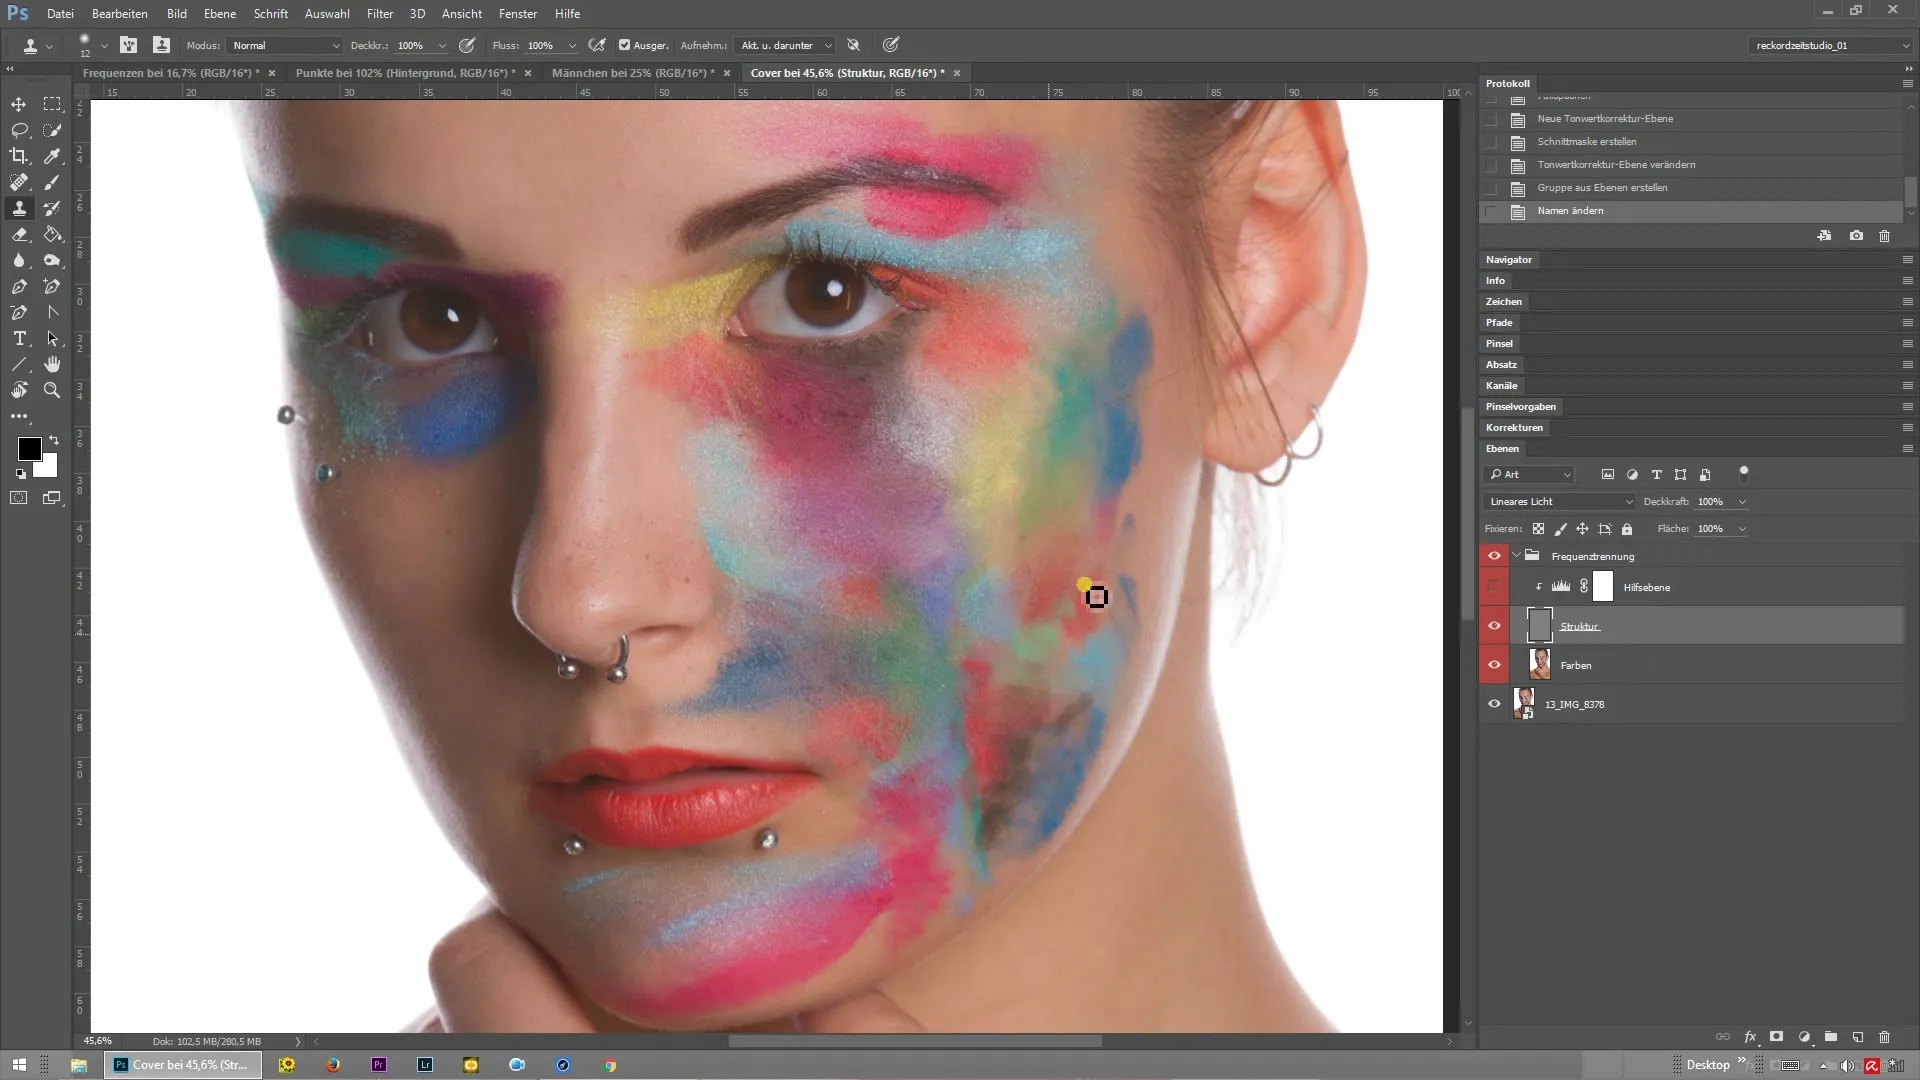Open the Lineares Licht blend mode dropdown
The width and height of the screenshot is (1920, 1080).
[1559, 502]
